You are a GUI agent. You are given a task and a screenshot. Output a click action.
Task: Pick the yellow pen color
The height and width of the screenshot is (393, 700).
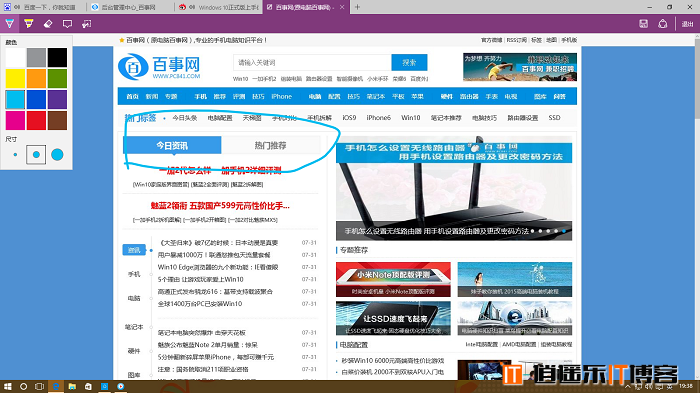click(x=15, y=79)
